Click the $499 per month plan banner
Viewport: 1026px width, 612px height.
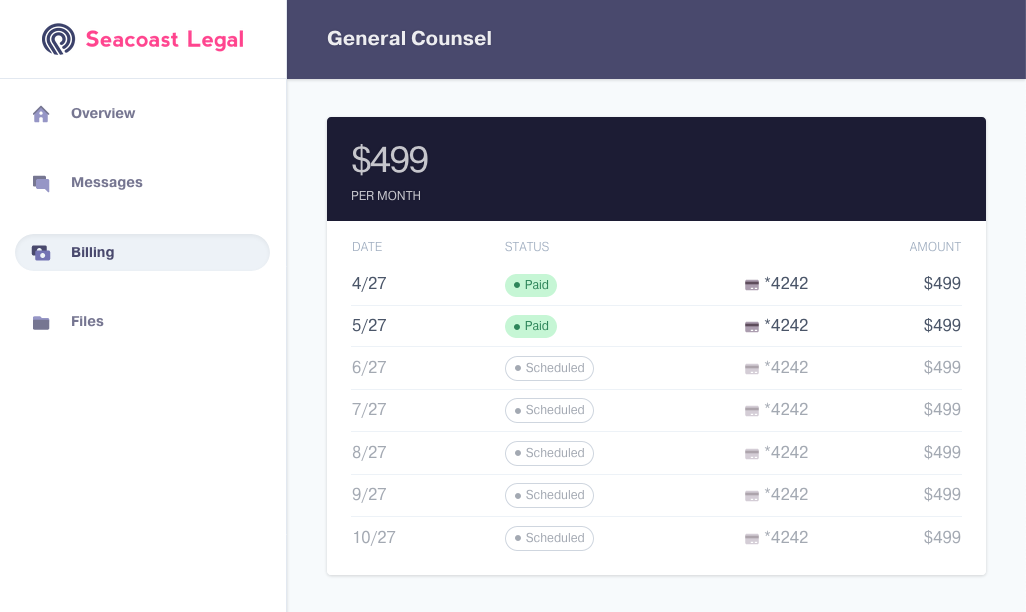coord(656,168)
